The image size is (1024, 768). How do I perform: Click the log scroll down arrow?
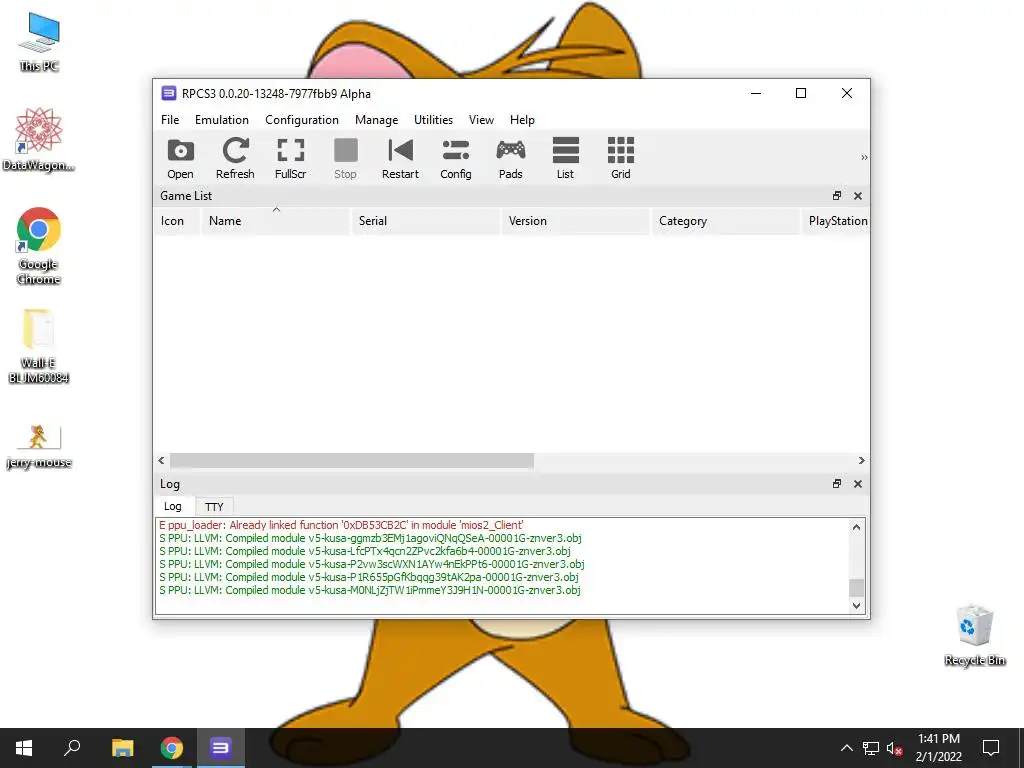point(856,605)
